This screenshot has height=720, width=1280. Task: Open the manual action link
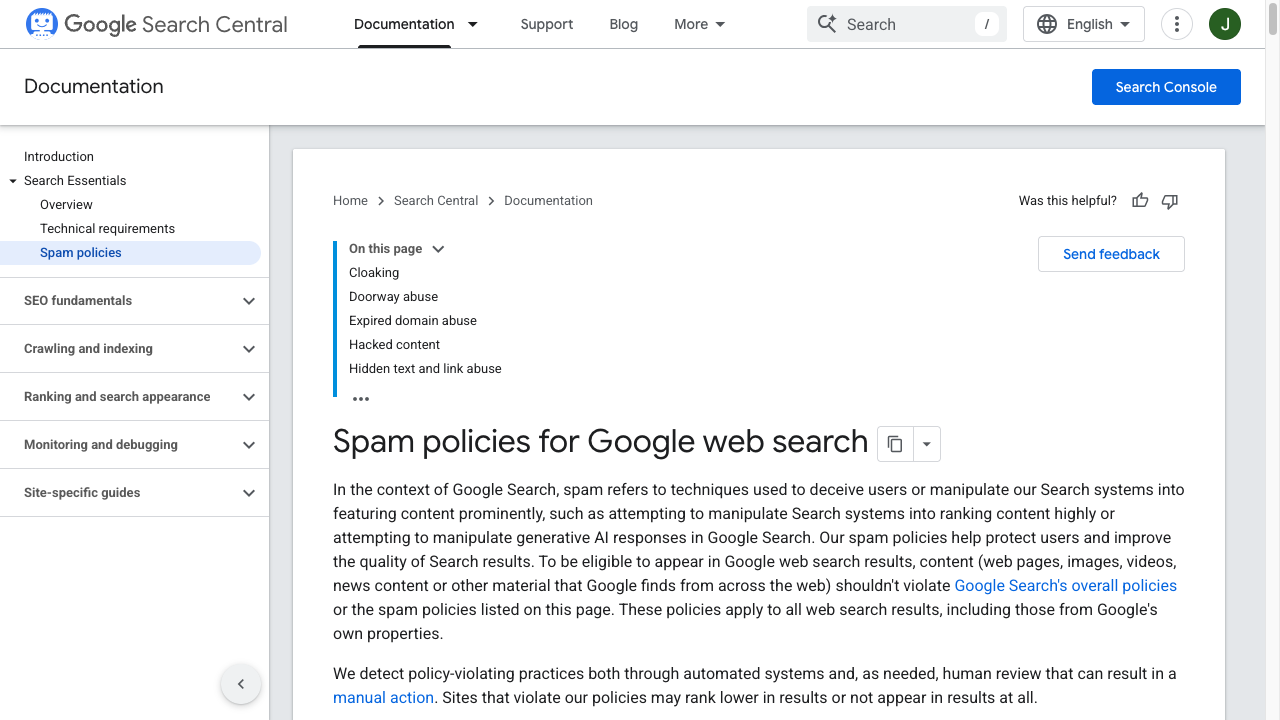click(383, 698)
